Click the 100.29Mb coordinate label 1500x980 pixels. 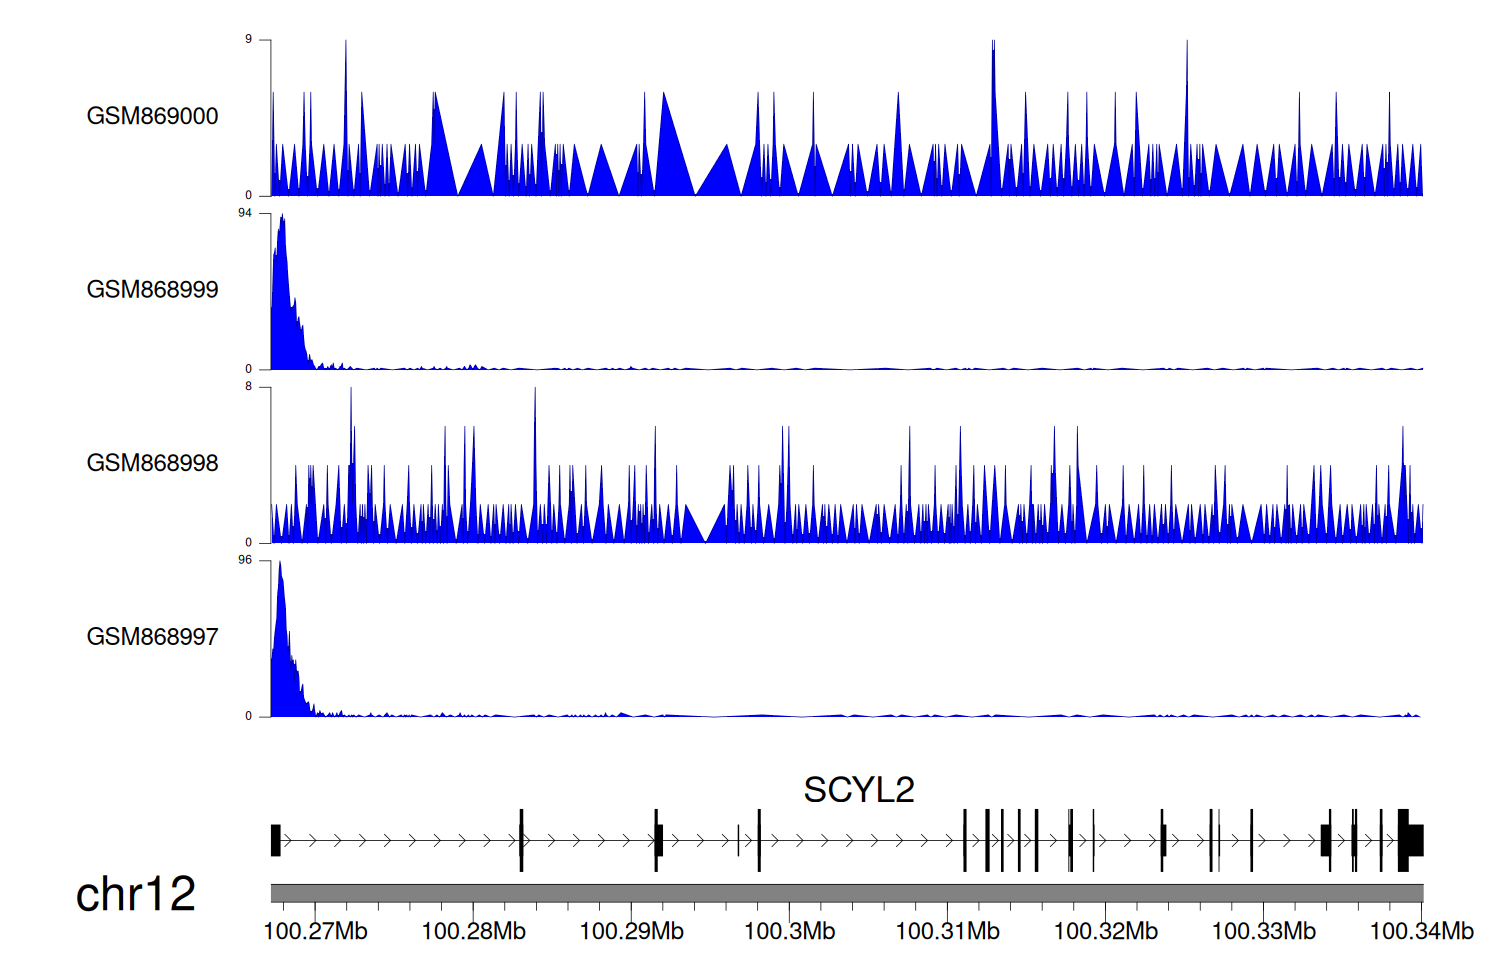tap(631, 932)
